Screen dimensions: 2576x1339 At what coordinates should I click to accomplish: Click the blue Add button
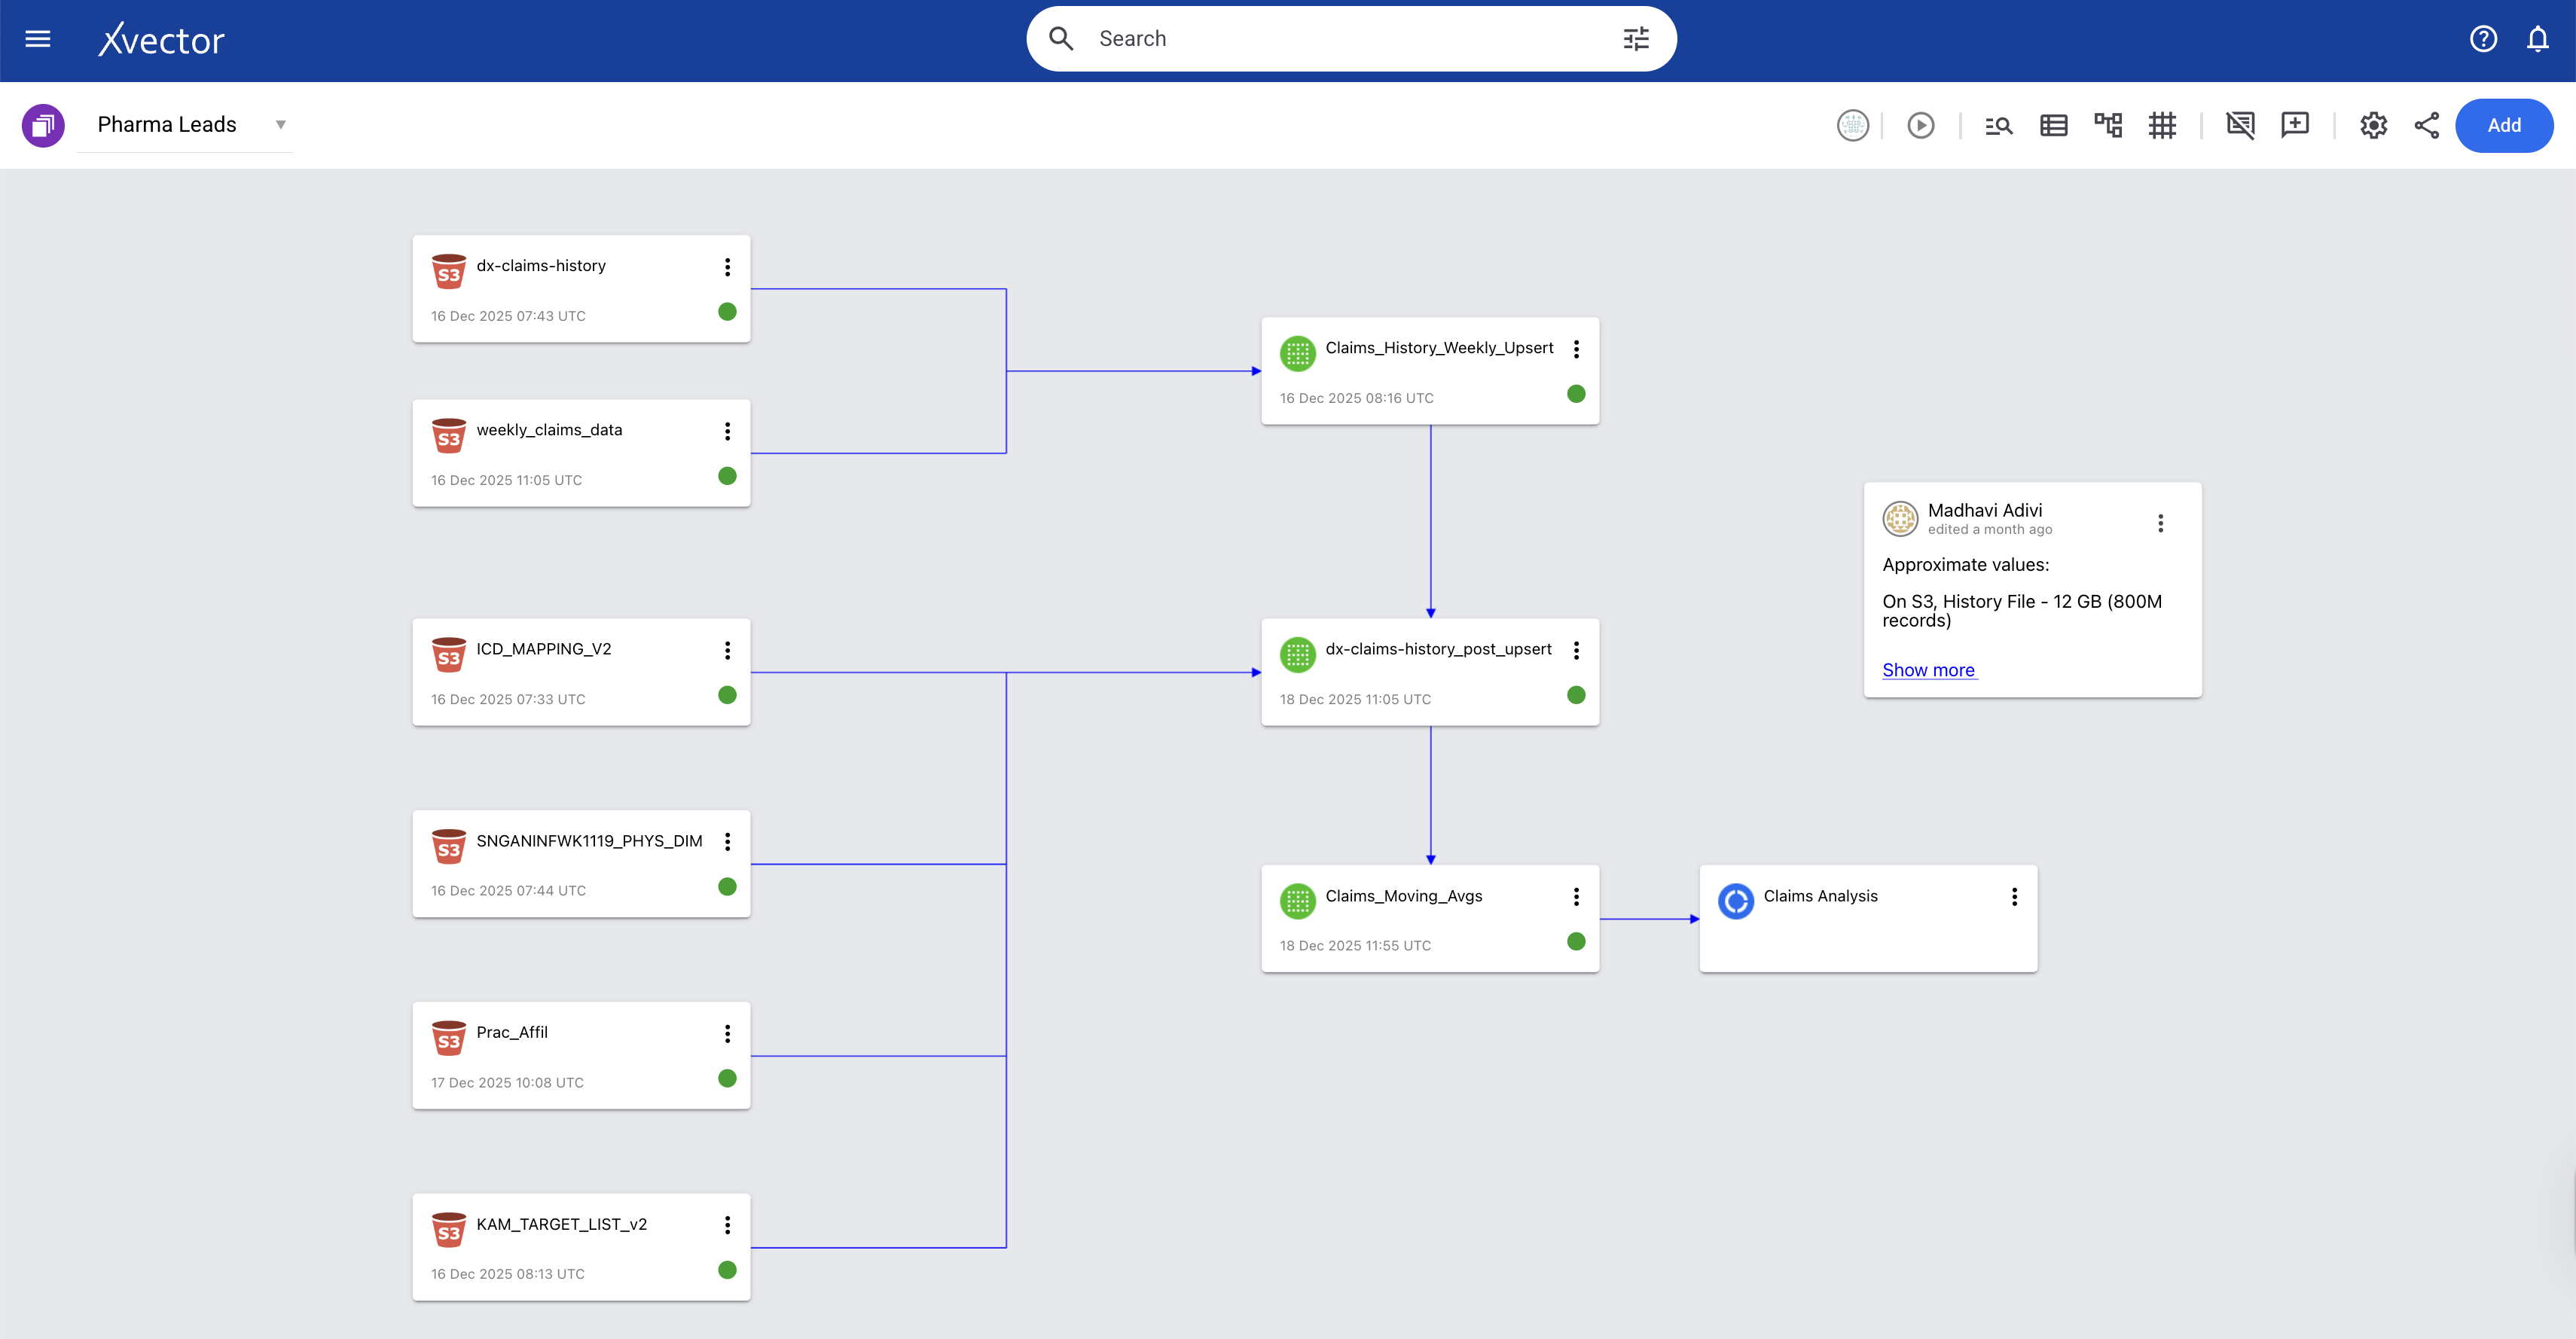pos(2503,125)
